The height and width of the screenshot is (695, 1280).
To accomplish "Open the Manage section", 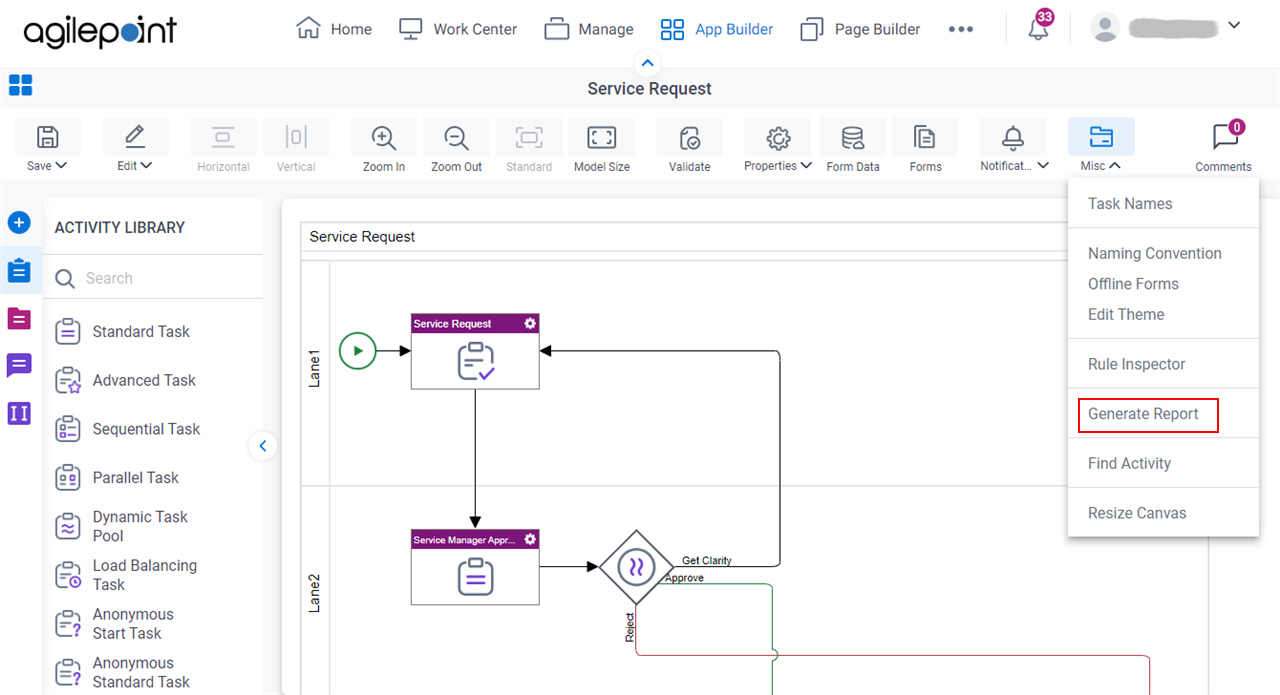I will (x=589, y=29).
